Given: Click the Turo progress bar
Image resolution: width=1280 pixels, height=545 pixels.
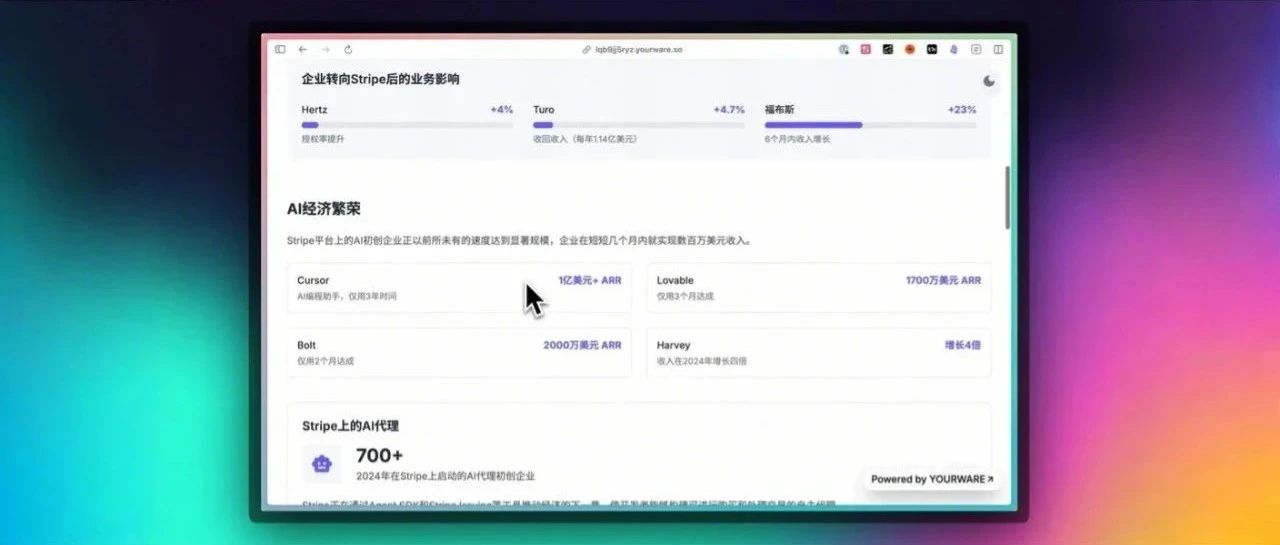Looking at the screenshot, I should [x=639, y=125].
